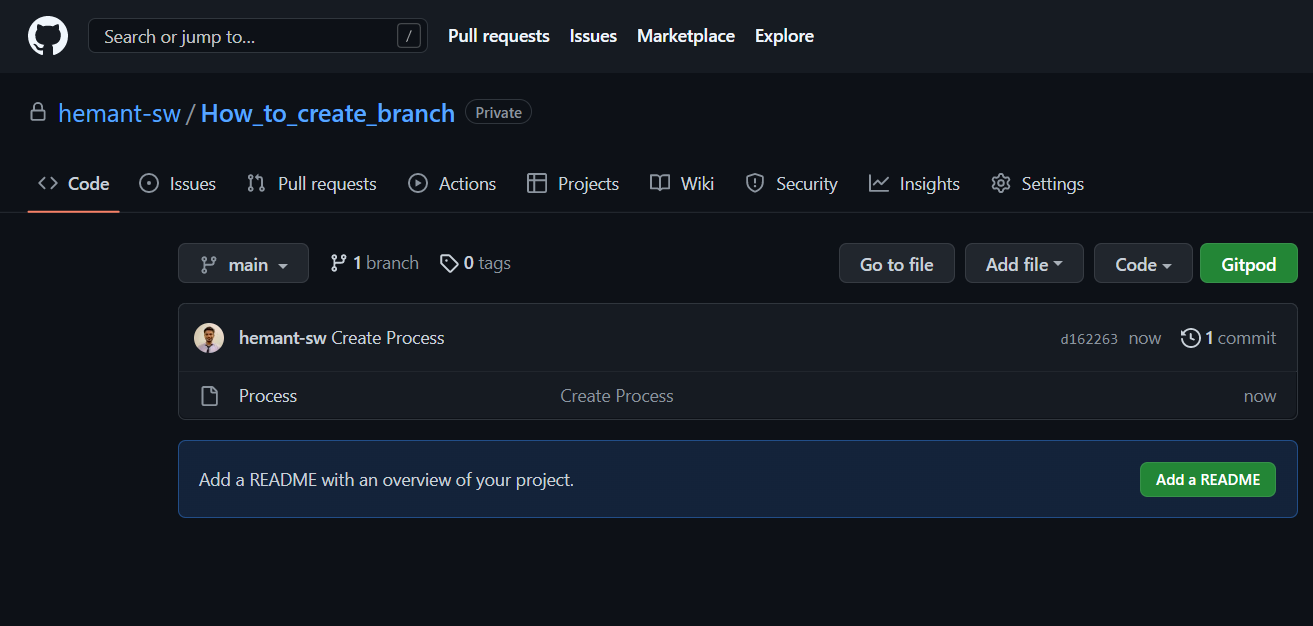Image resolution: width=1313 pixels, height=626 pixels.
Task: Go to GitHub home via Octocat logo
Action: tap(47, 36)
